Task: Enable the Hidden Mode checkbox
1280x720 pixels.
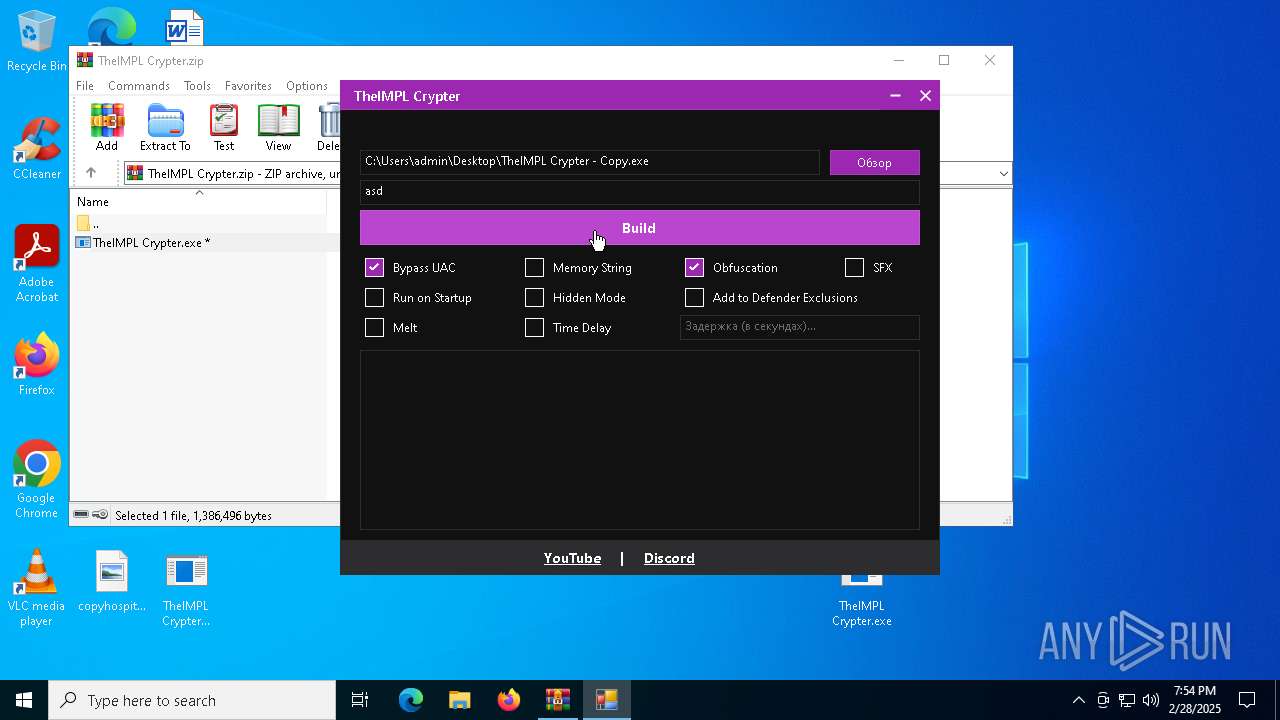Action: (534, 298)
